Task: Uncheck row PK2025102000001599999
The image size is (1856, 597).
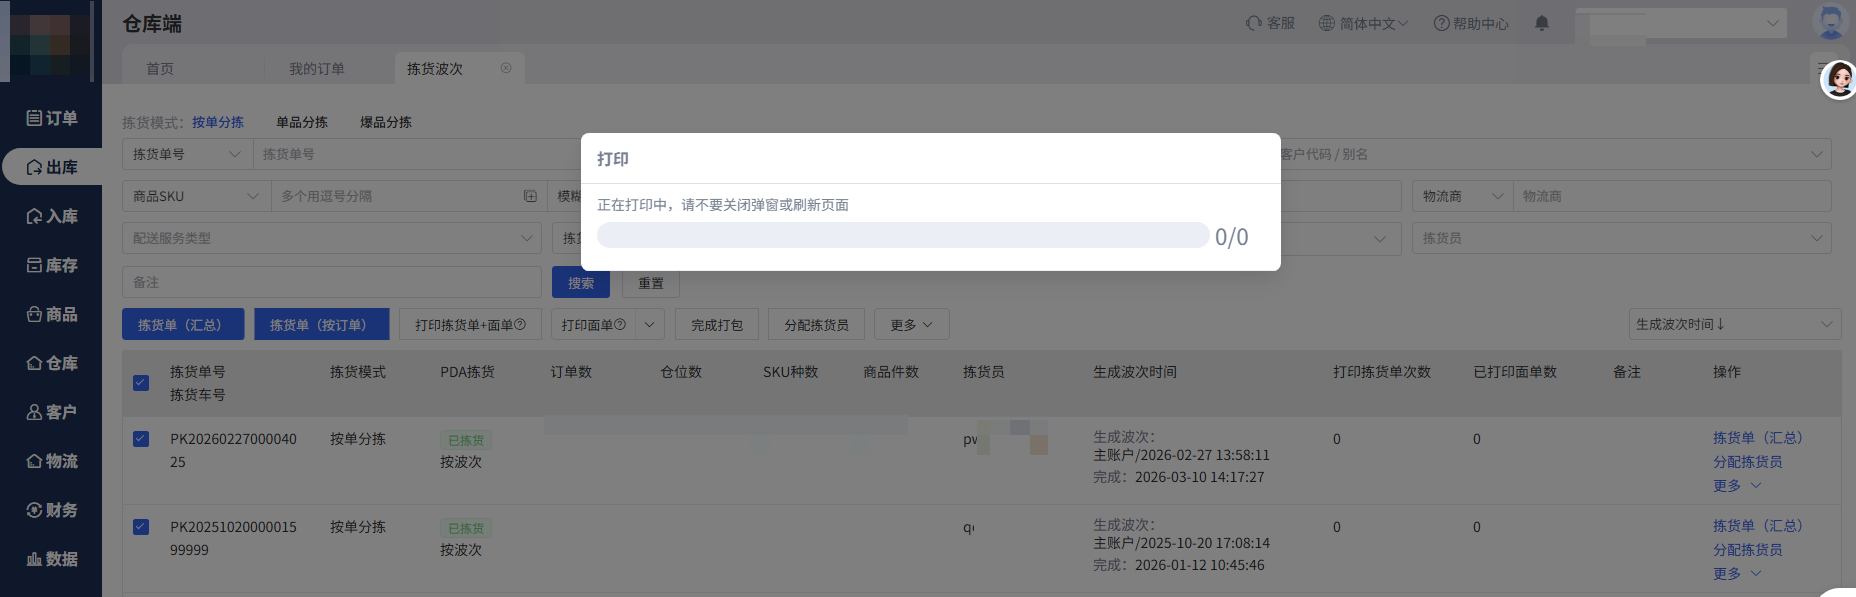Action: tap(141, 527)
